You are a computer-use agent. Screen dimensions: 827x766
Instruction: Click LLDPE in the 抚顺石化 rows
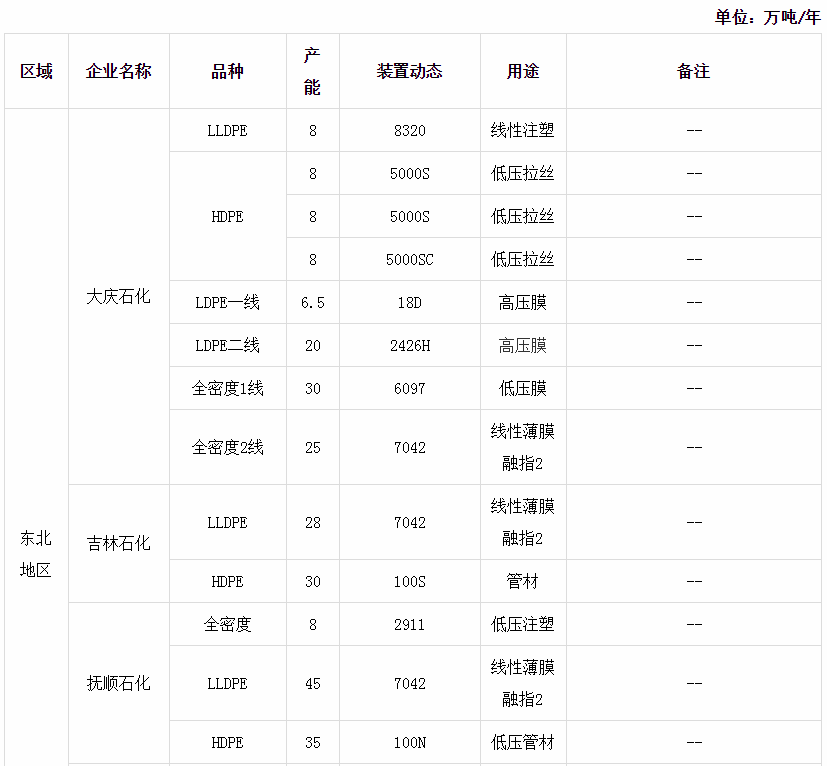227,684
